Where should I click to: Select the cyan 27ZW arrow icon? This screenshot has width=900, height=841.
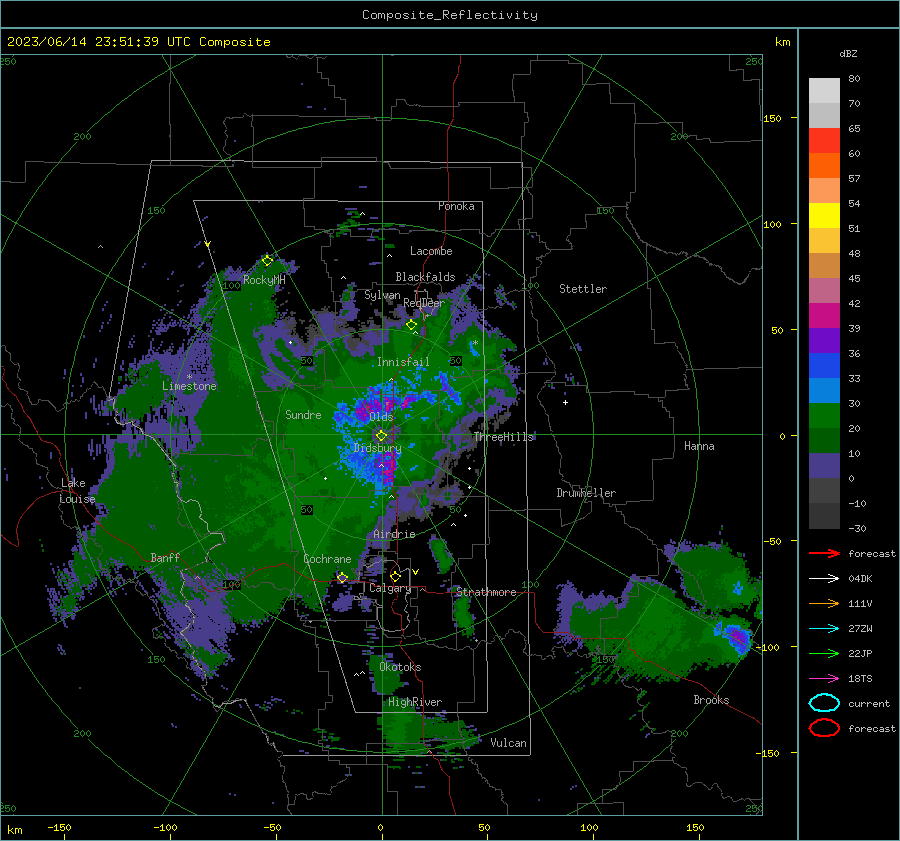tap(824, 628)
